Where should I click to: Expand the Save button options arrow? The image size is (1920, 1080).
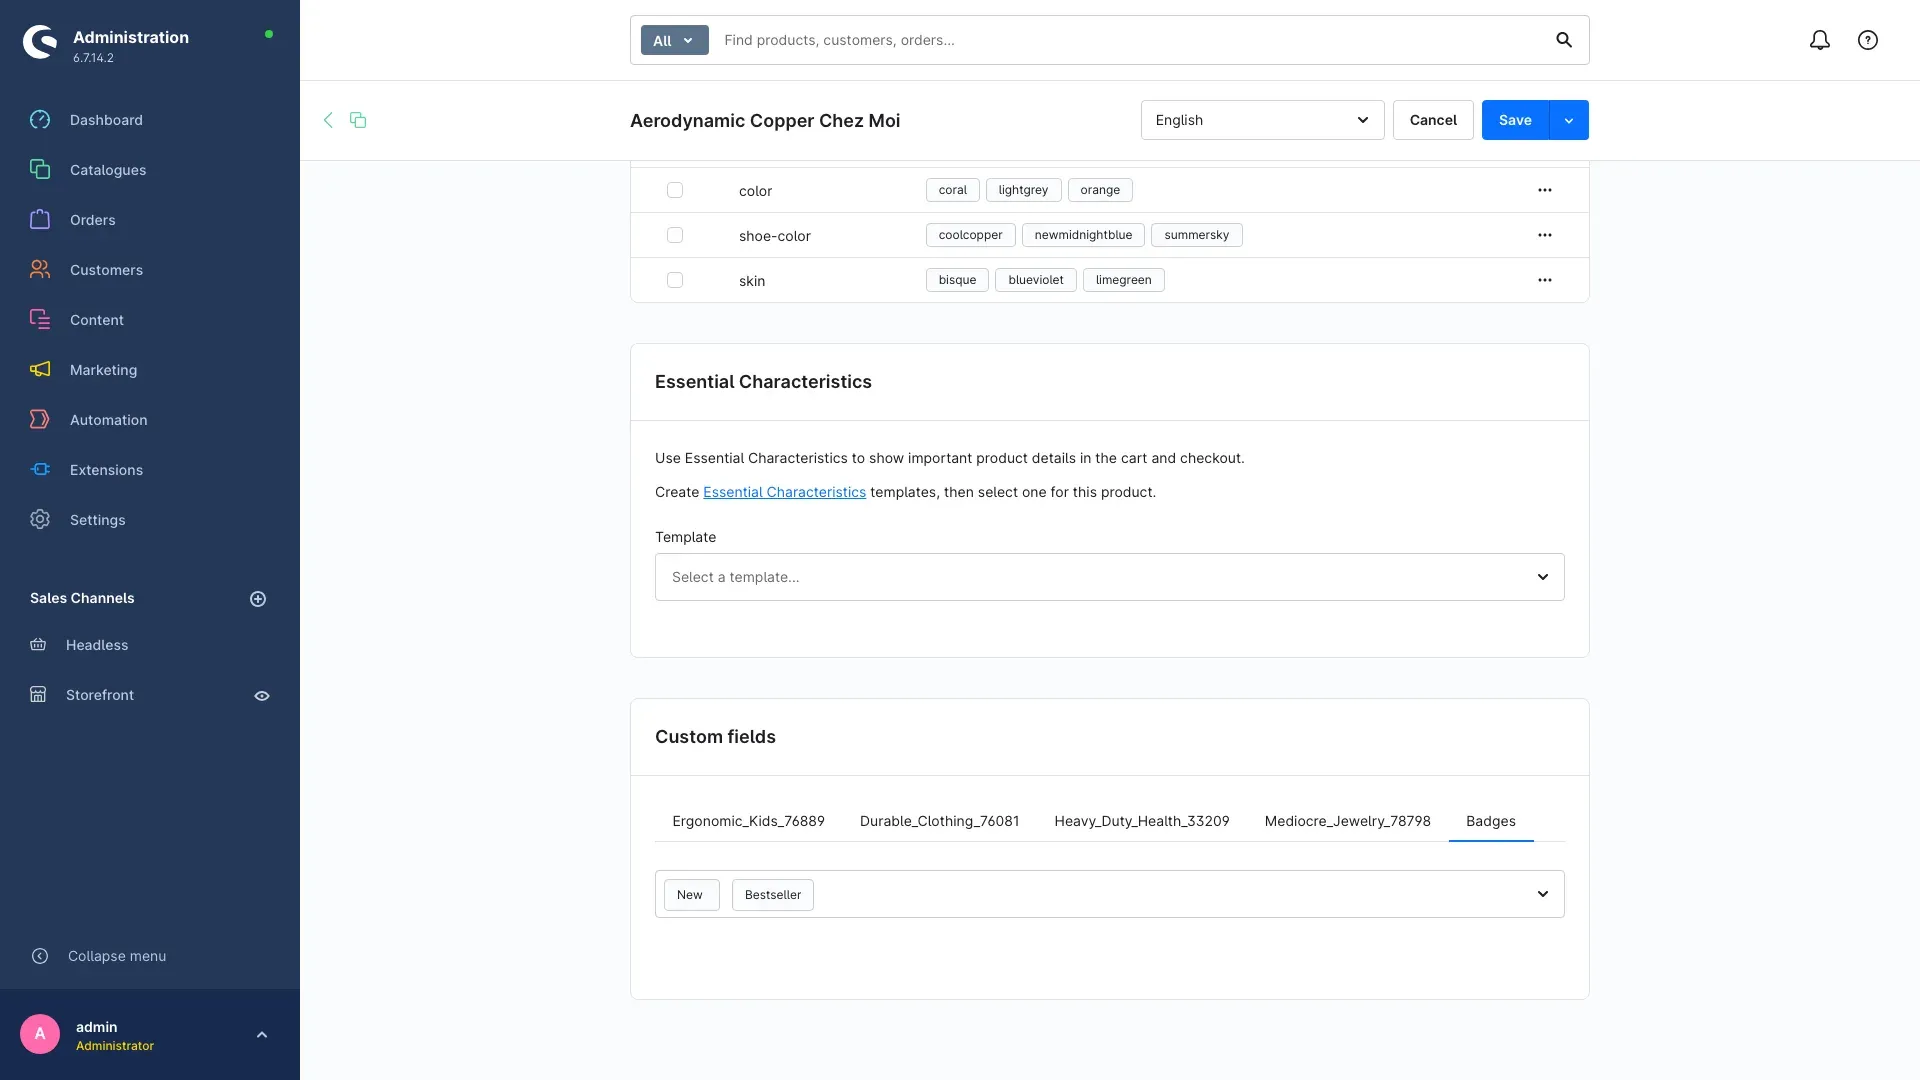[x=1569, y=120]
